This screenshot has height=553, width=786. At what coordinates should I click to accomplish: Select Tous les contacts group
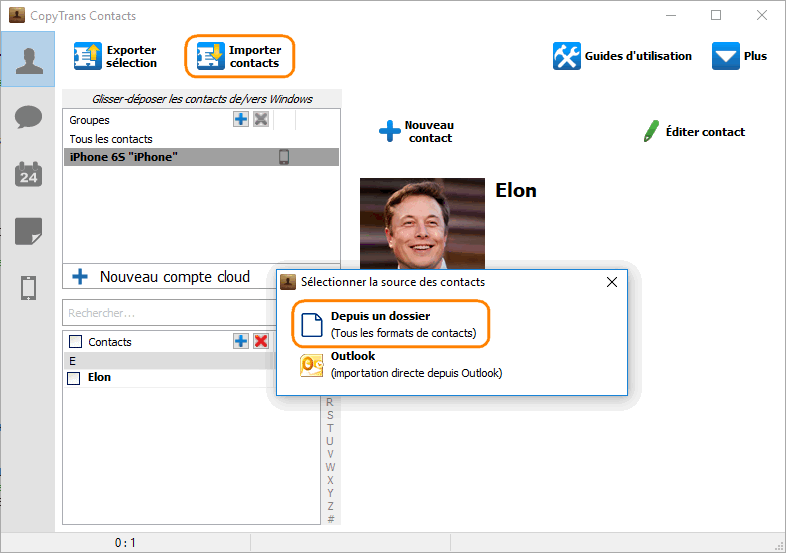coord(111,139)
